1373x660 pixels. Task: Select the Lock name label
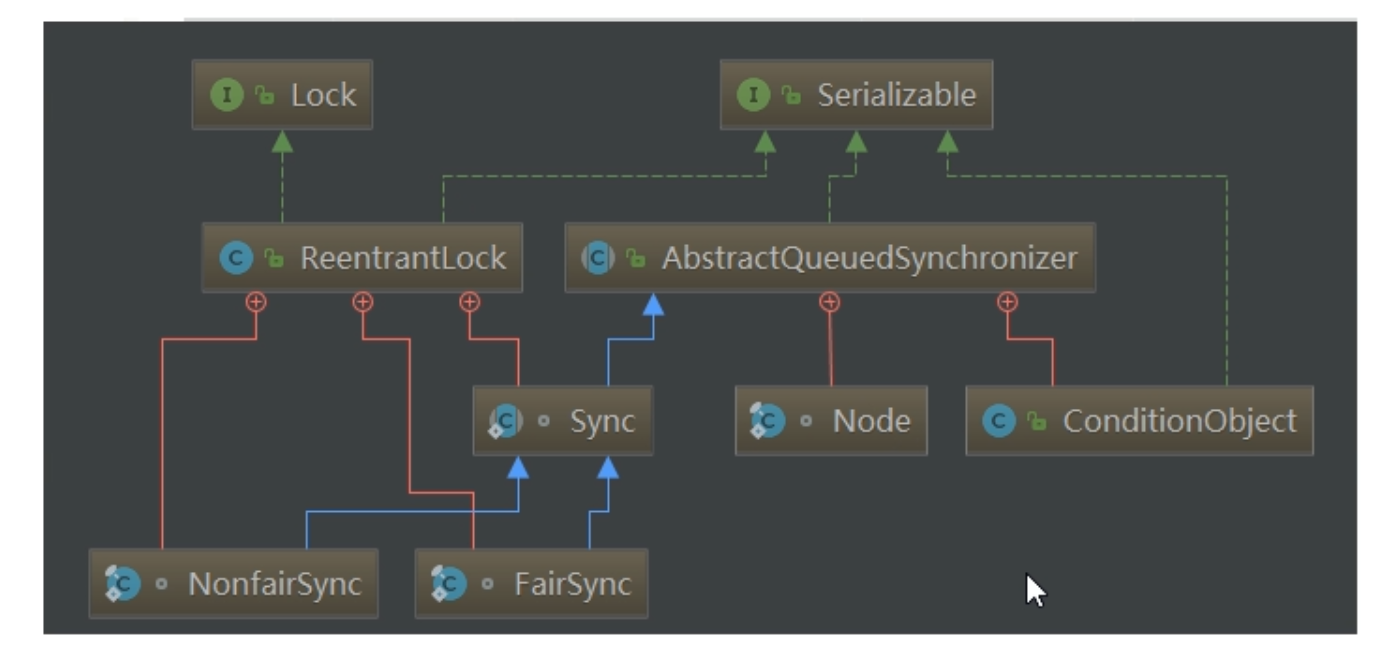coord(323,95)
